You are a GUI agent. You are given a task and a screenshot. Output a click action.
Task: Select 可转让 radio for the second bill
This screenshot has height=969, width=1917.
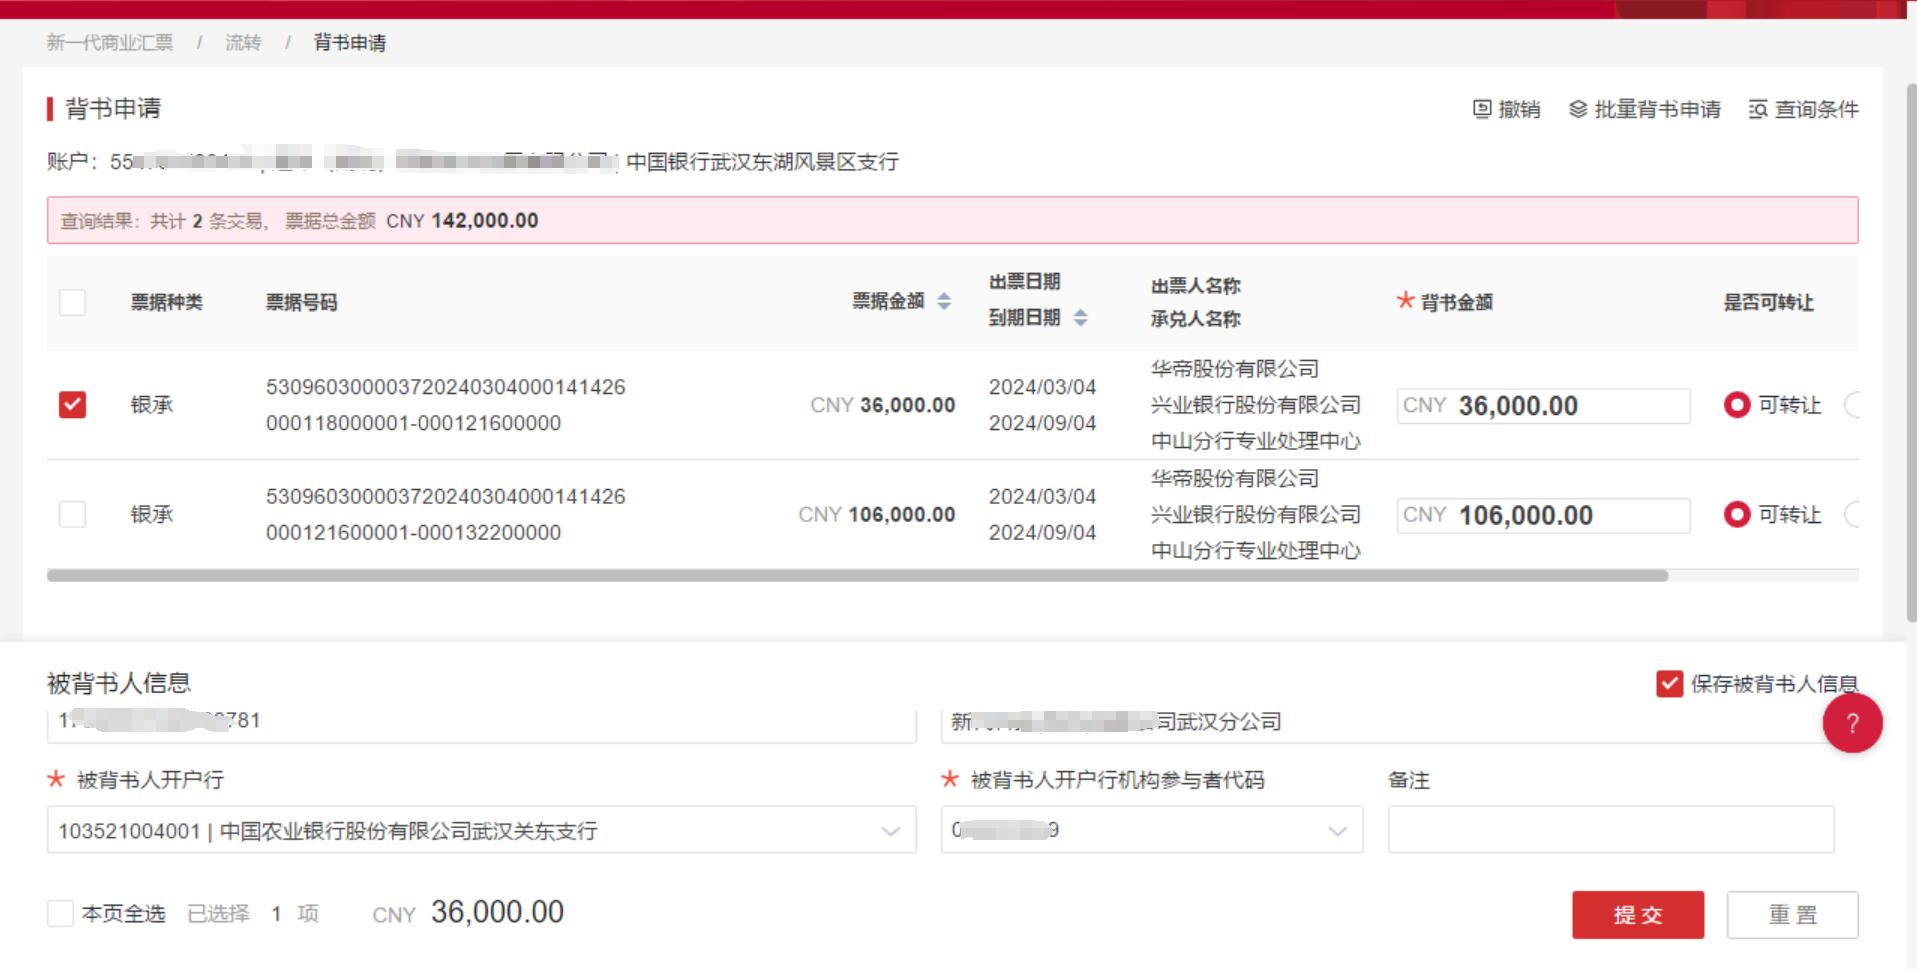[x=1737, y=514]
